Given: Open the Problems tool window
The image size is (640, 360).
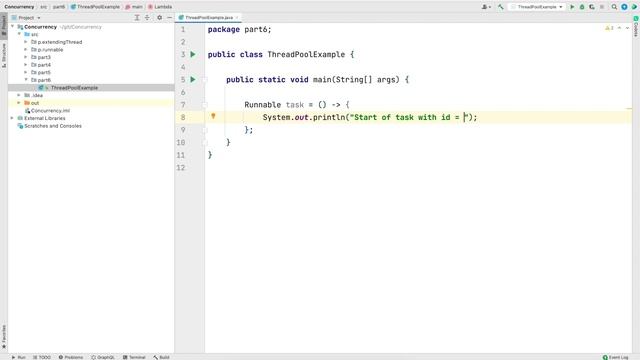Looking at the screenshot, I should pyautogui.click(x=71, y=357).
